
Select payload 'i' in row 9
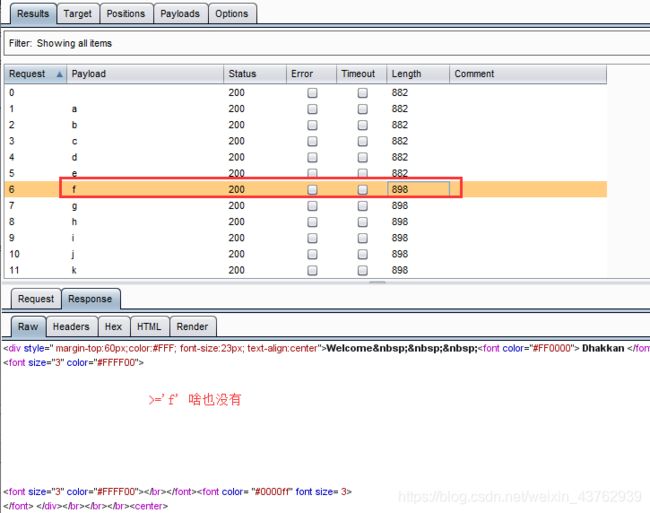73,238
